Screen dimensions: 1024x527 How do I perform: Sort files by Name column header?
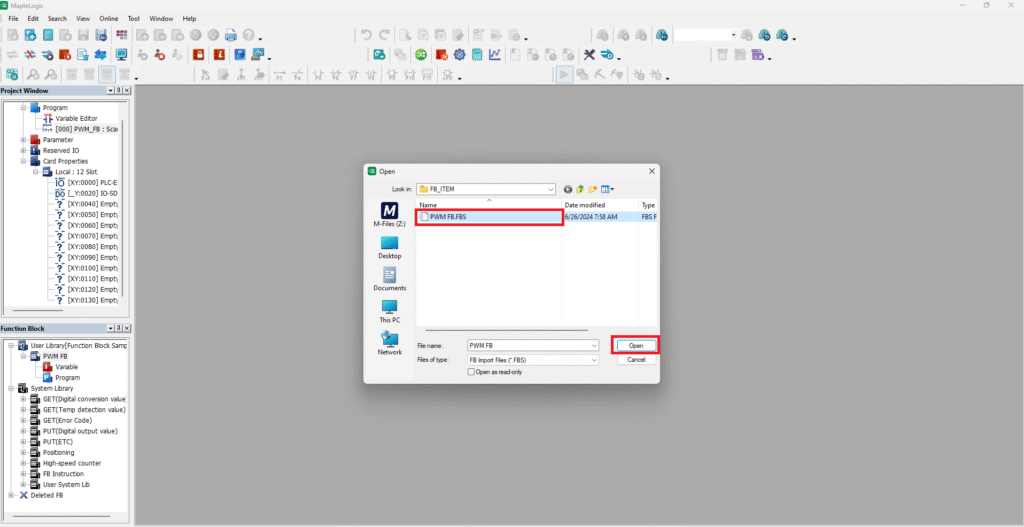click(x=489, y=205)
